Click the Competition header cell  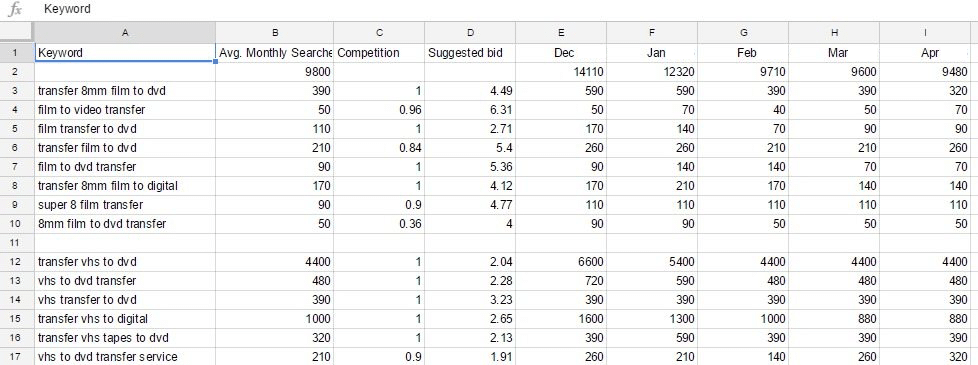pyautogui.click(x=379, y=53)
